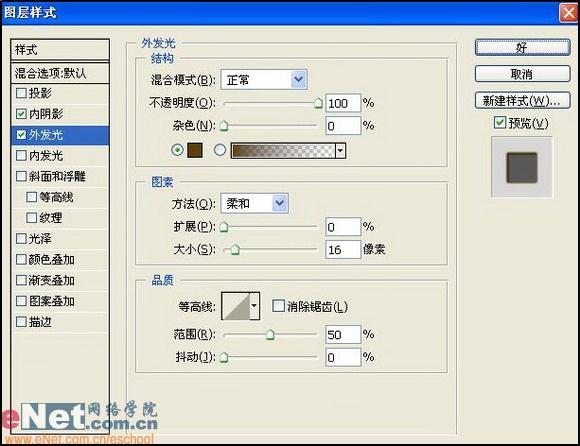Click the 范围 range field showing 50
This screenshot has height=446, width=580.
point(343,335)
